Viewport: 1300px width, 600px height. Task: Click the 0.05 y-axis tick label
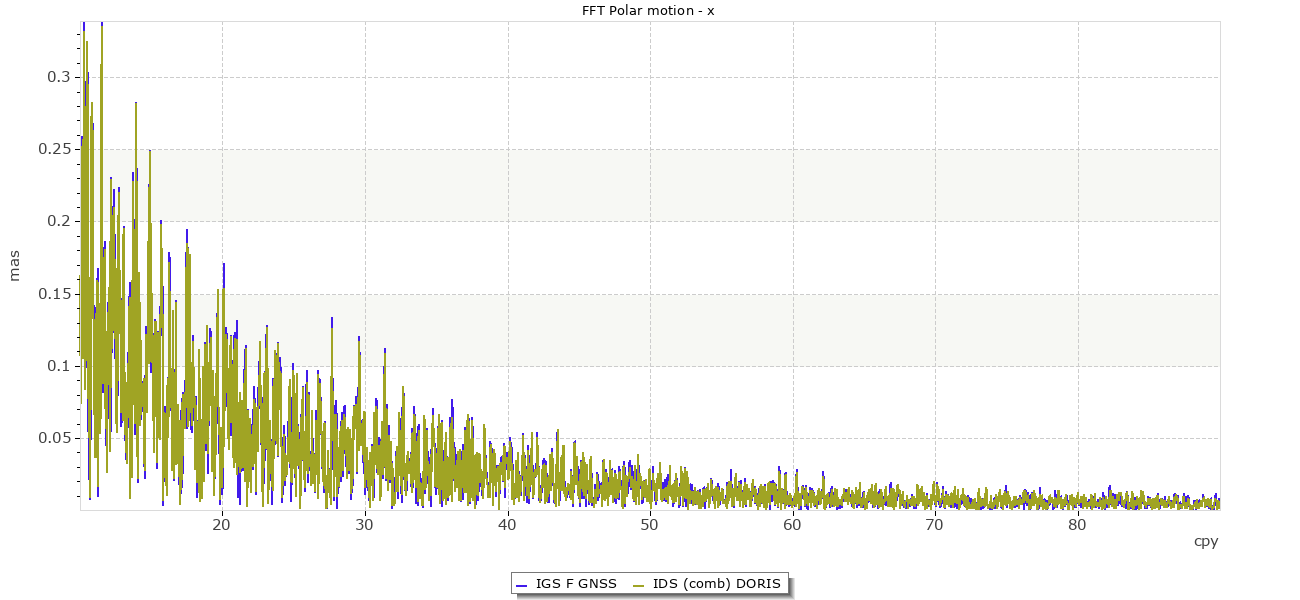[x=54, y=438]
